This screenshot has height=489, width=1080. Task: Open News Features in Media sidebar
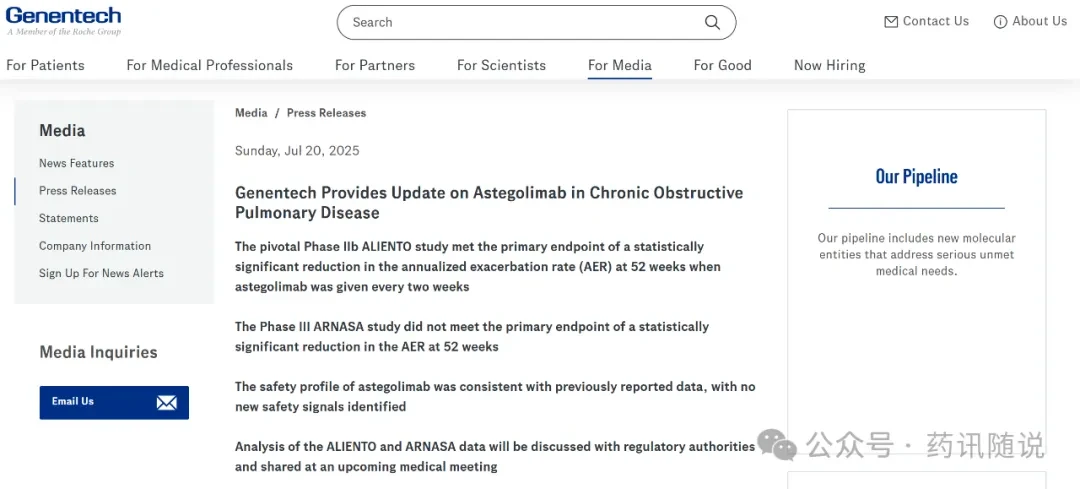point(76,163)
